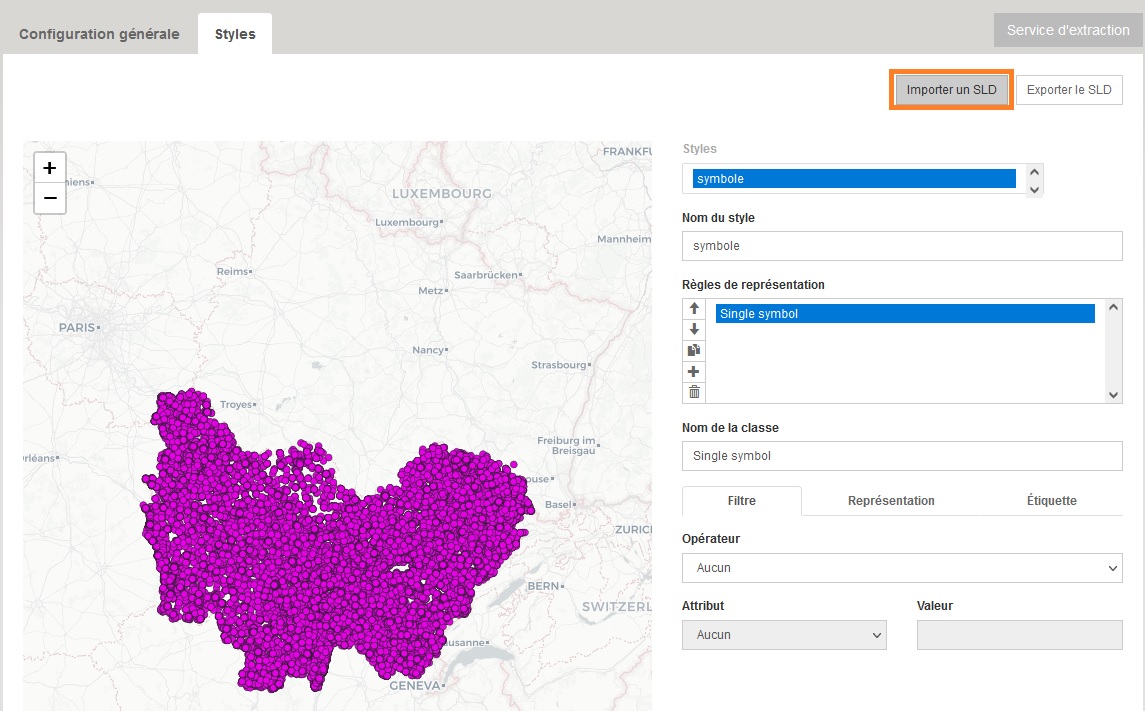Edit the Nom du style field

[902, 246]
